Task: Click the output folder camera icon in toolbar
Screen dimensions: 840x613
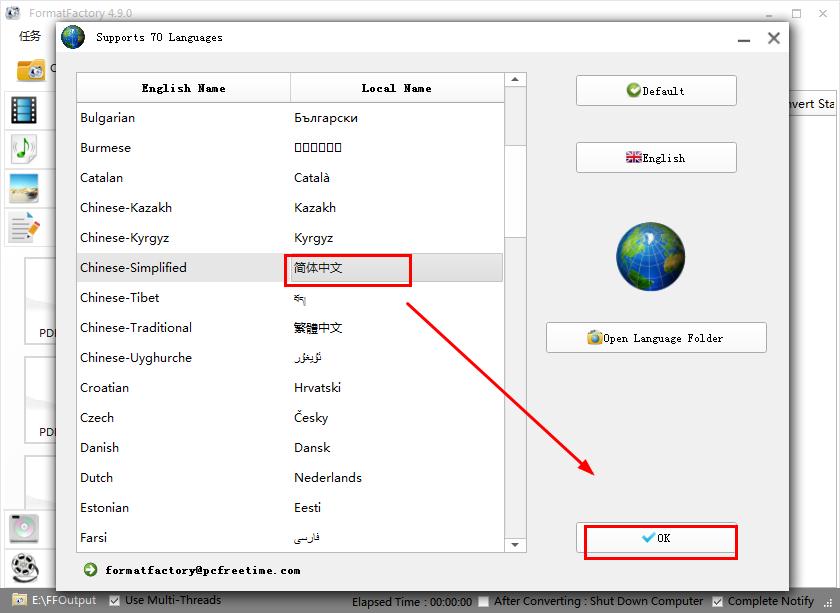Action: point(31,70)
